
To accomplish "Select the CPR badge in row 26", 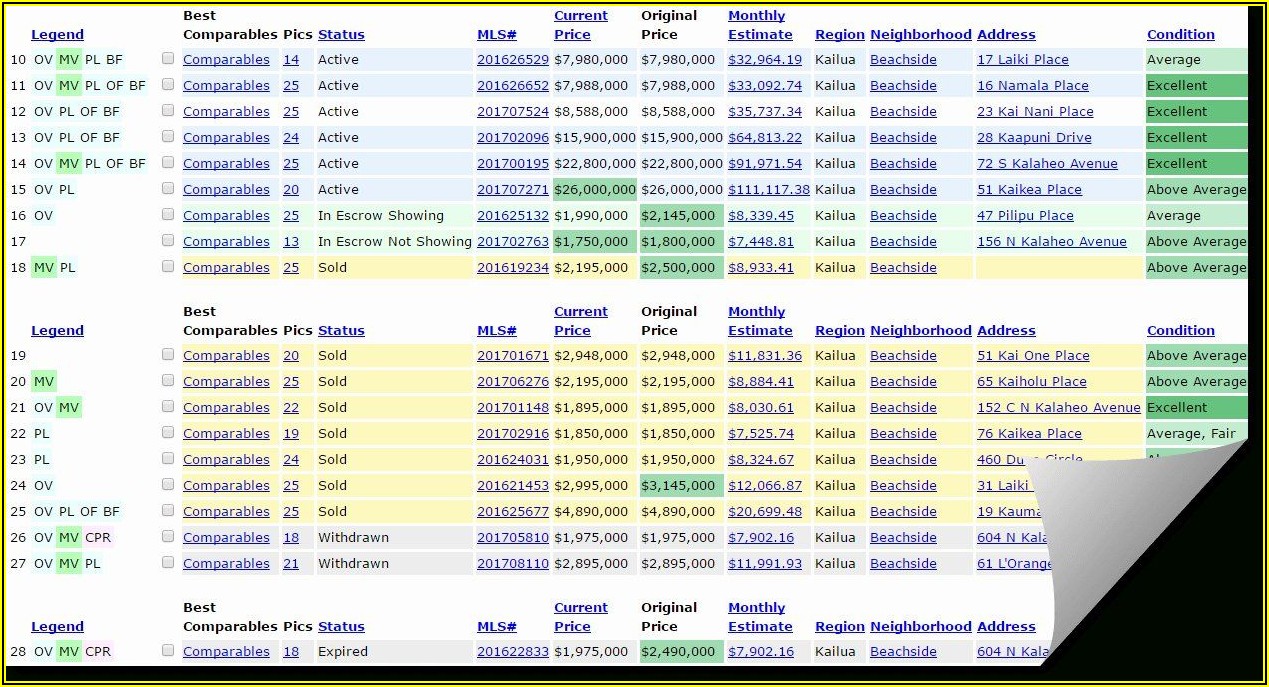I will (98, 538).
